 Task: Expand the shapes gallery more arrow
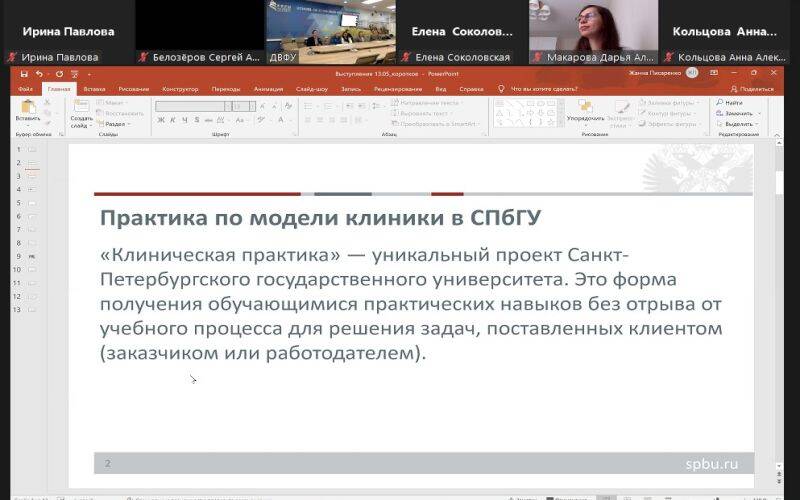click(x=562, y=123)
